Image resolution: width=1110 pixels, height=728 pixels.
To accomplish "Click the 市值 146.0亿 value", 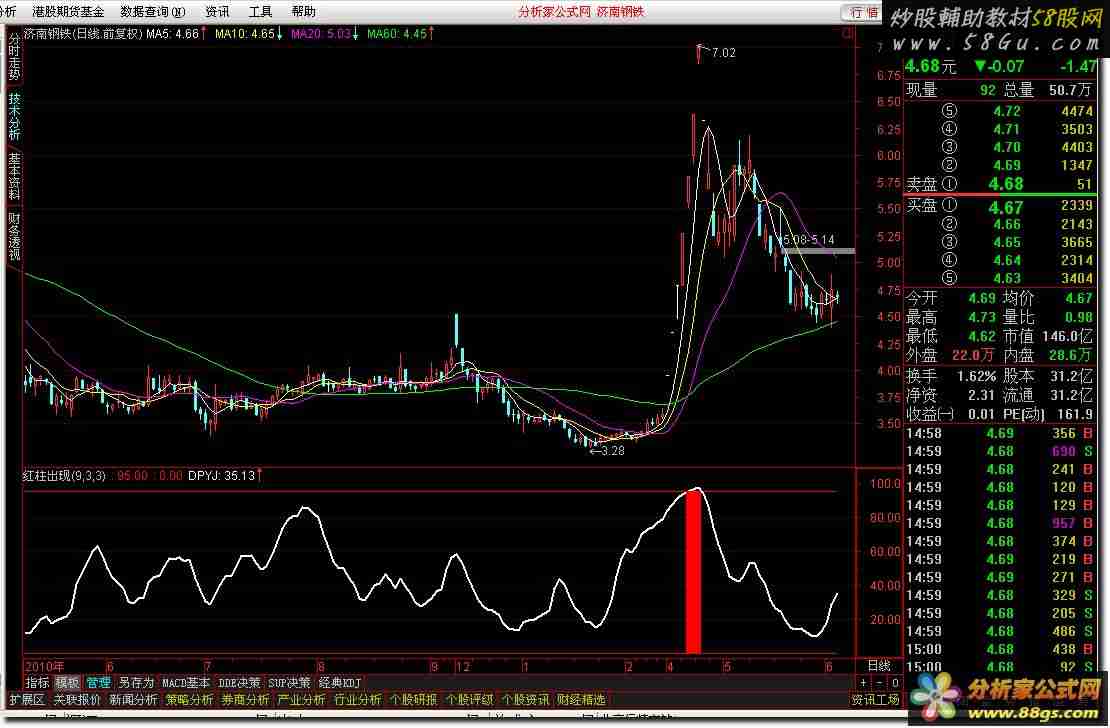I will coord(1066,336).
